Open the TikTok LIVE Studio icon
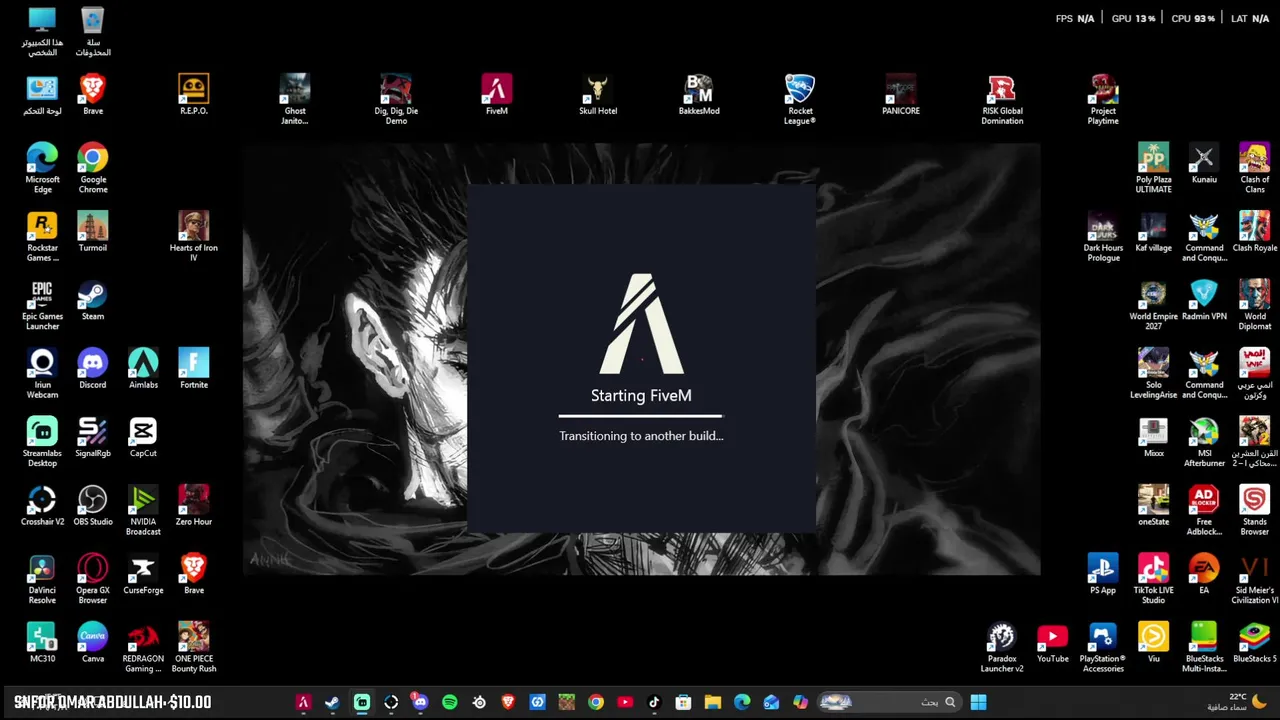Image resolution: width=1280 pixels, height=720 pixels. (x=1153, y=579)
